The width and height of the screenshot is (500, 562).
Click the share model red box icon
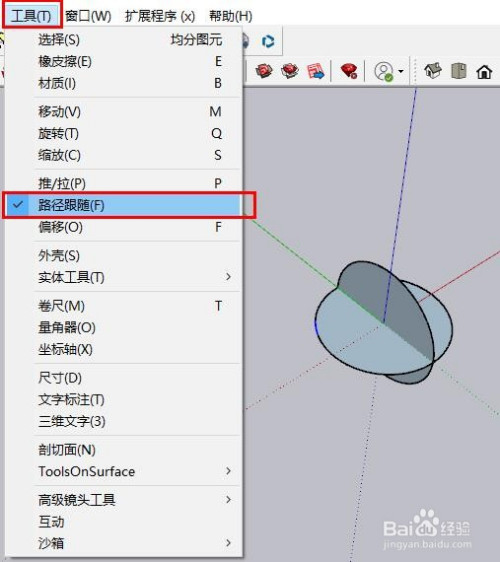[290, 71]
